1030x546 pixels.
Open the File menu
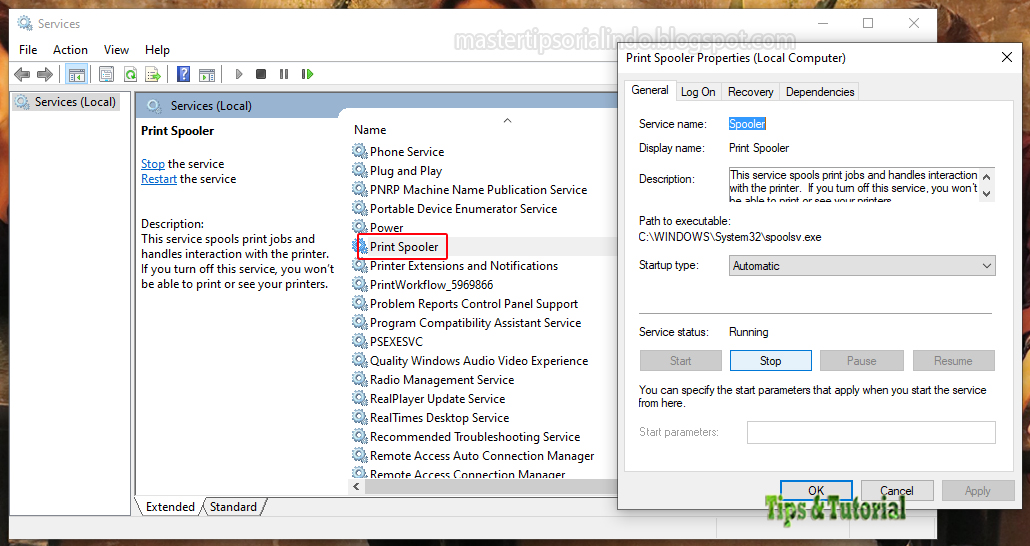coord(28,49)
